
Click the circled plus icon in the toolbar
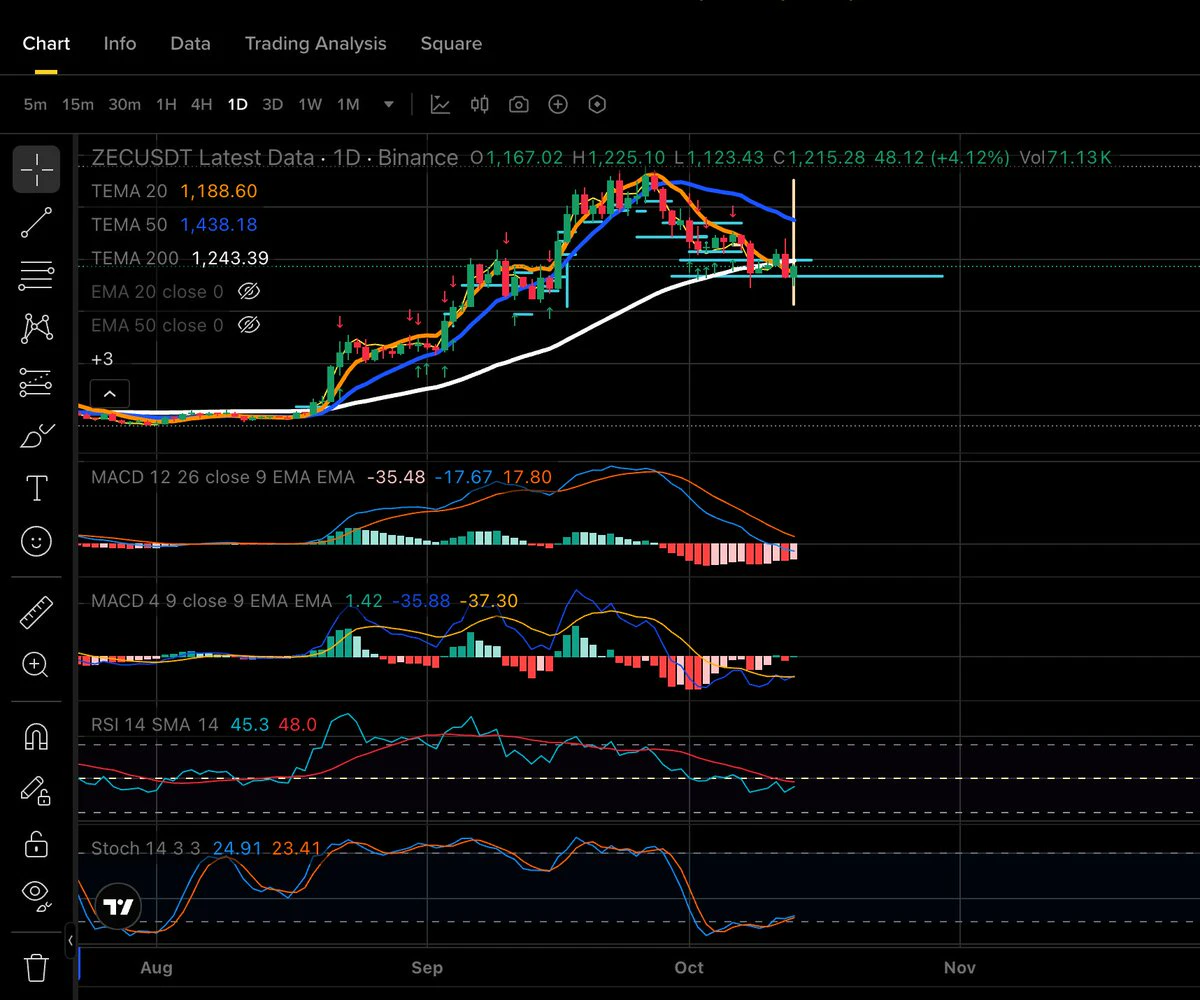[558, 104]
